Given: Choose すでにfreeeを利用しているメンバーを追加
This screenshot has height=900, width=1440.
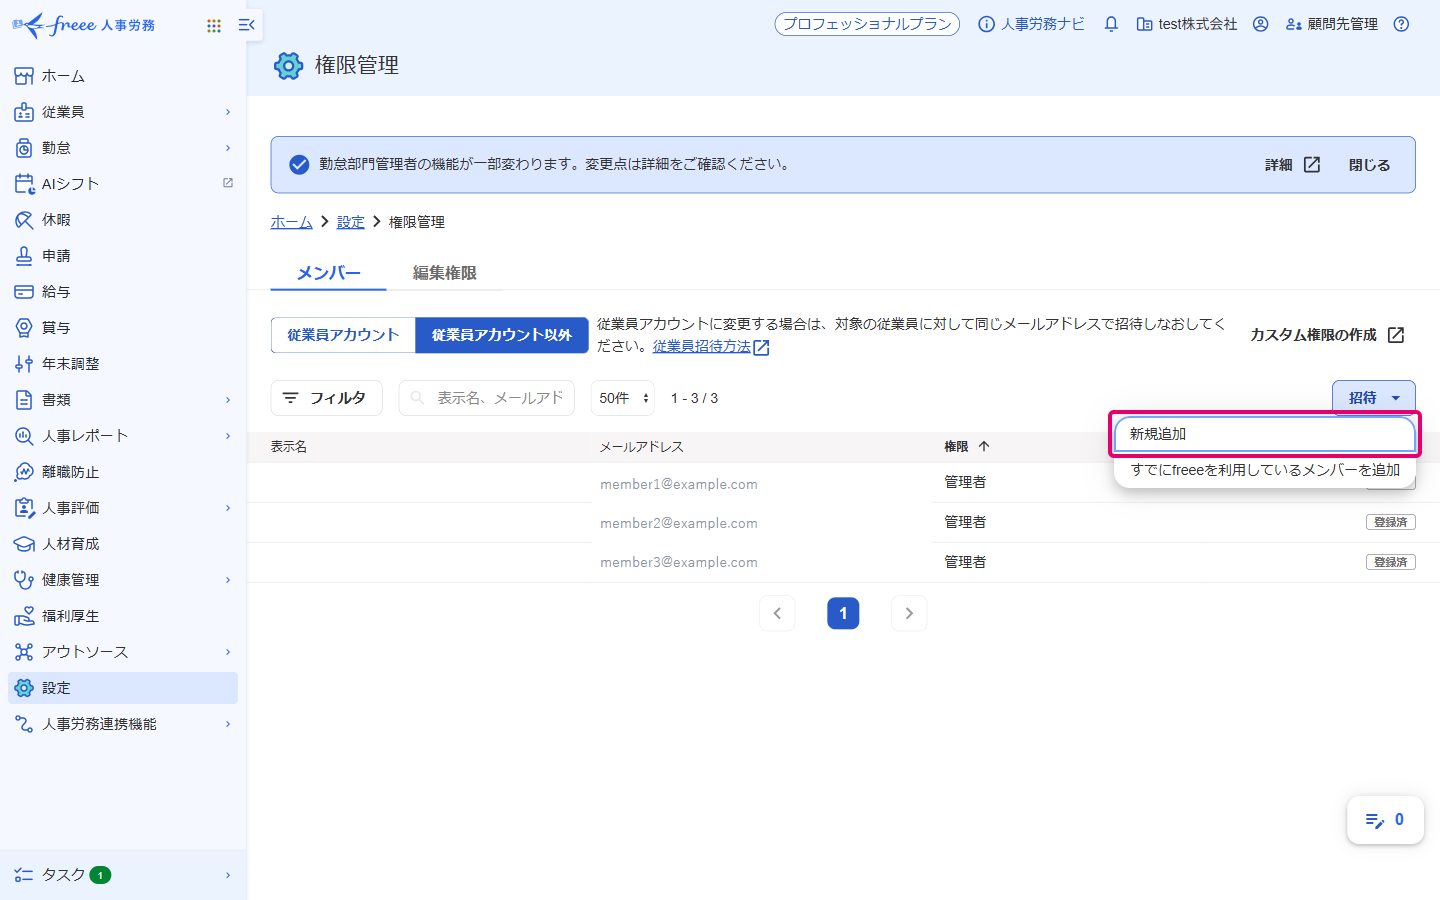Looking at the screenshot, I should 1265,470.
